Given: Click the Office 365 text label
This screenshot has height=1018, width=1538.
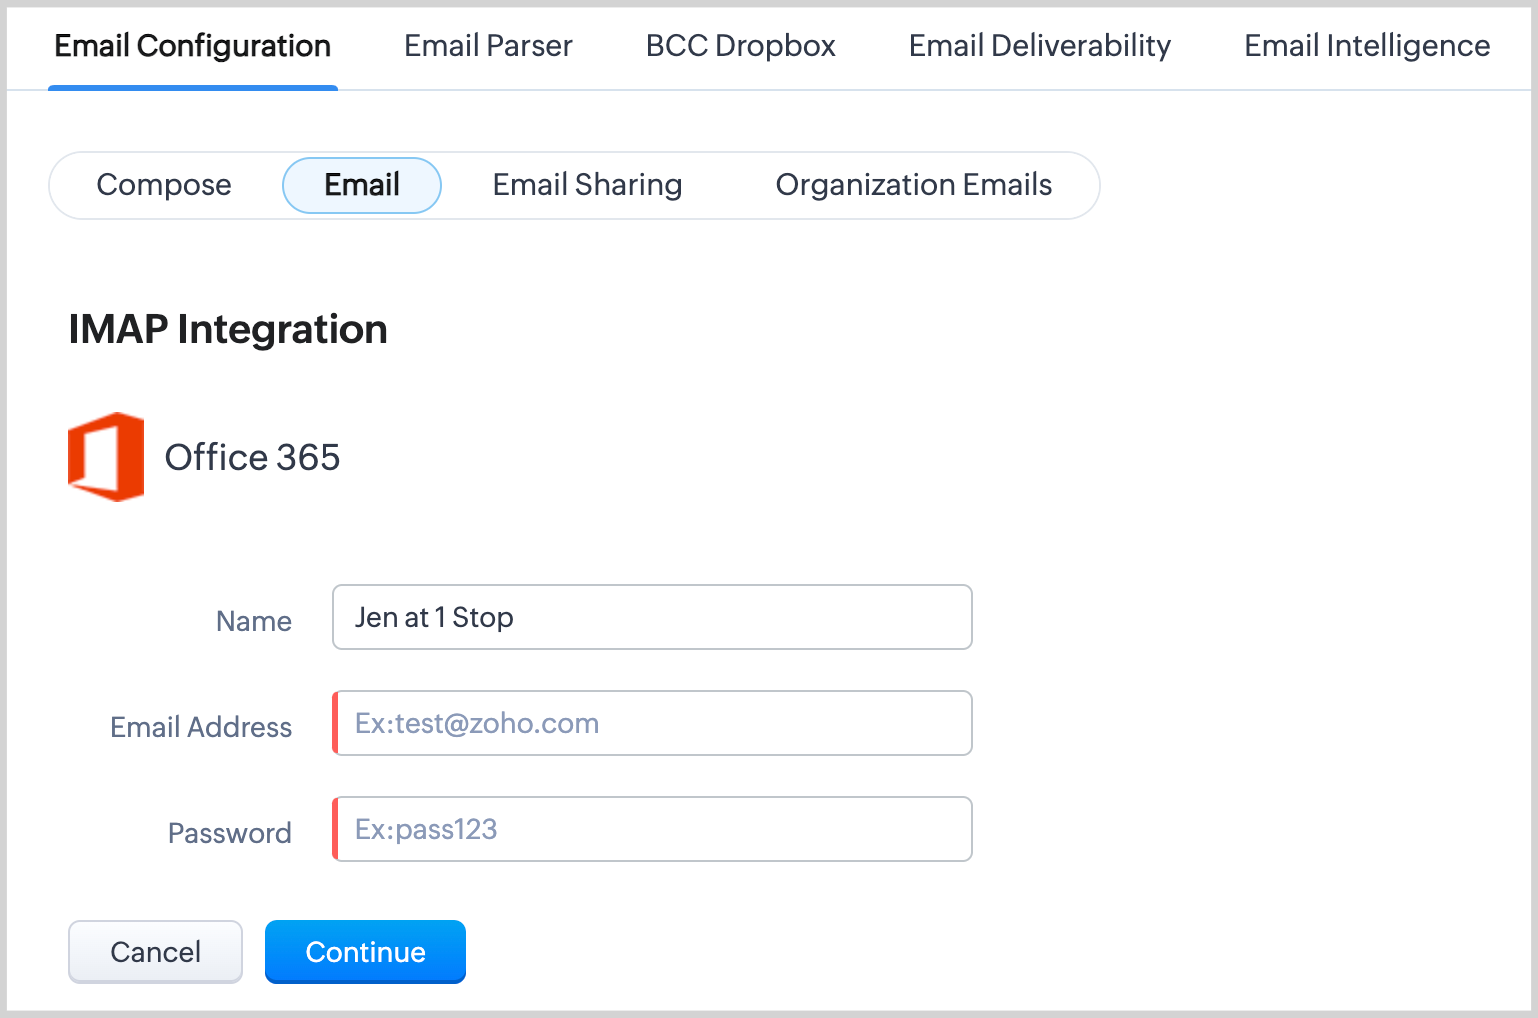Looking at the screenshot, I should (252, 458).
